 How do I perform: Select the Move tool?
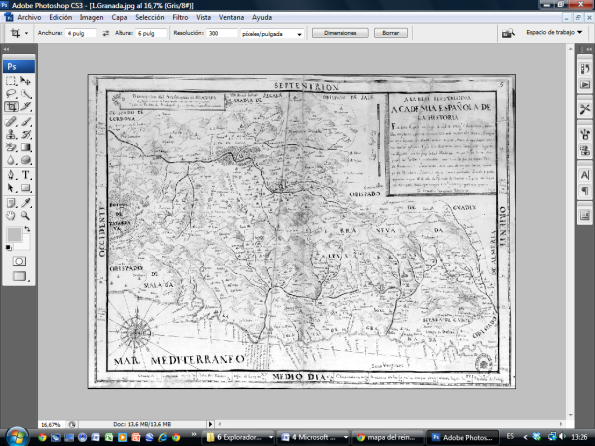coord(25,80)
